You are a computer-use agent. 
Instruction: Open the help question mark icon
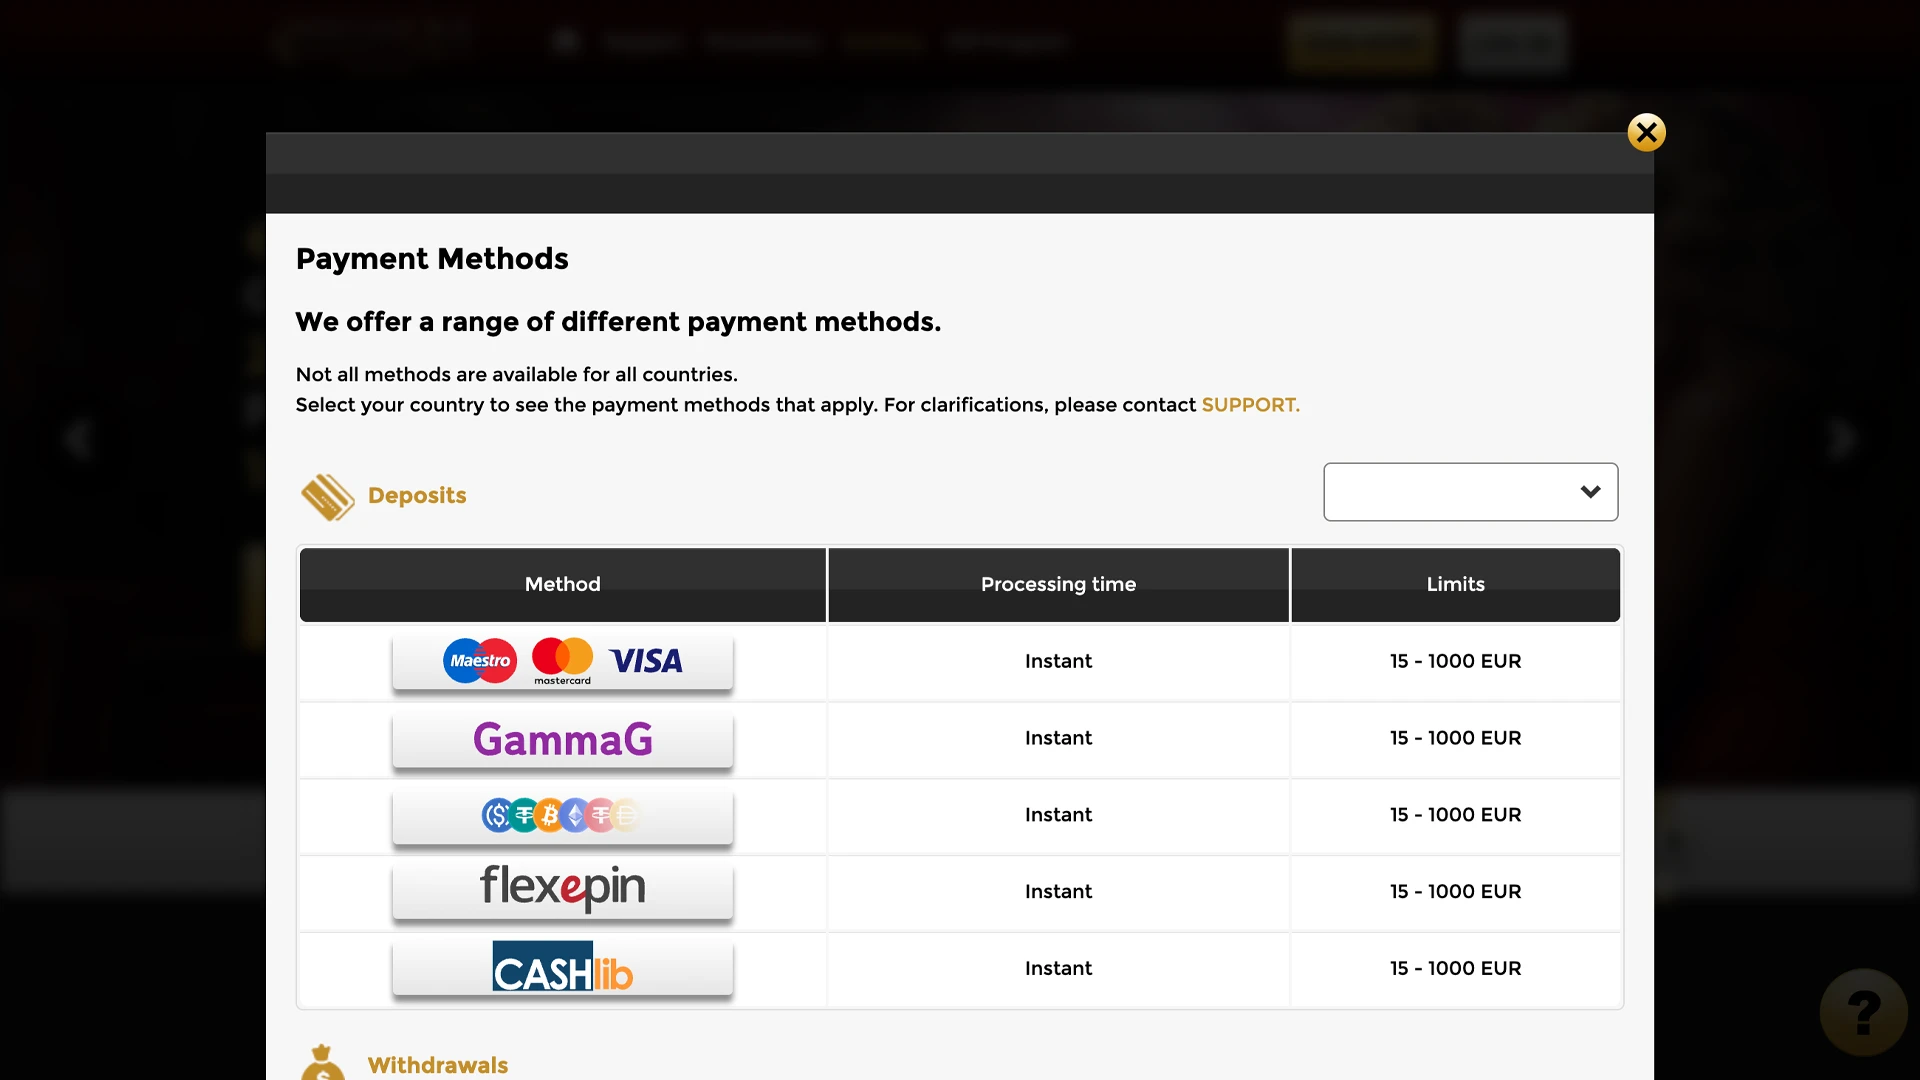point(1862,1012)
